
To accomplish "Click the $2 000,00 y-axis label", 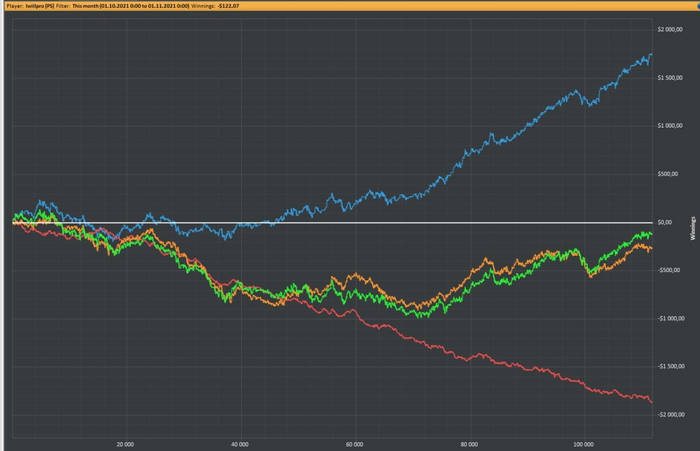I will [670, 29].
